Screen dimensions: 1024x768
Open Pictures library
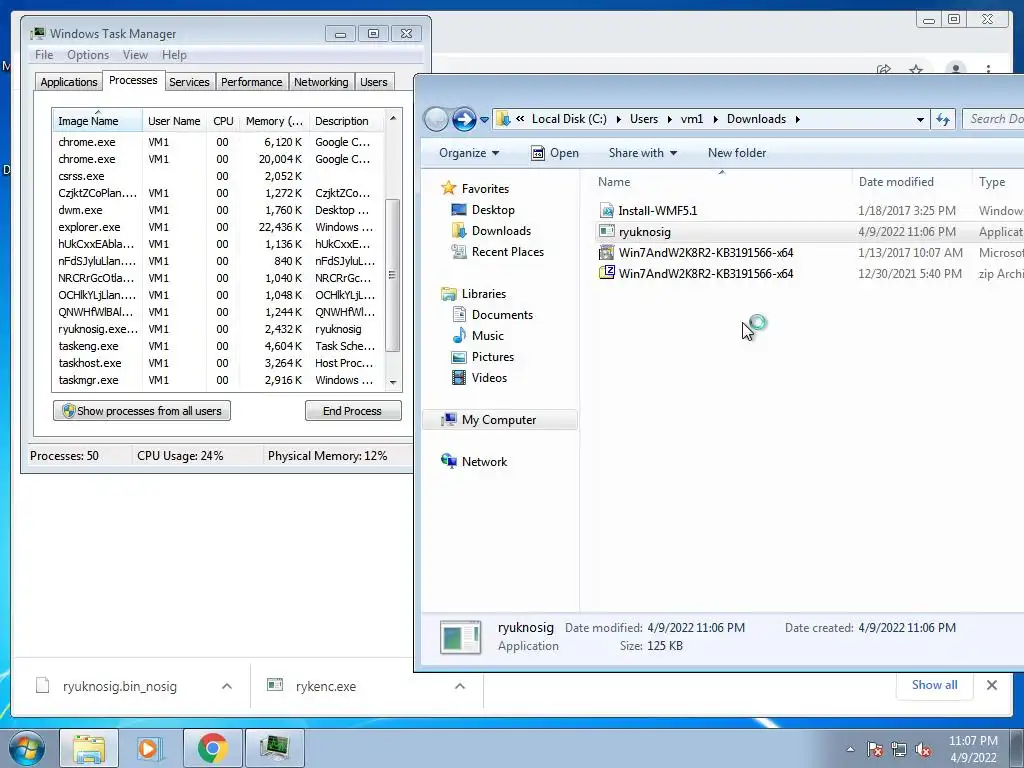[492, 357]
